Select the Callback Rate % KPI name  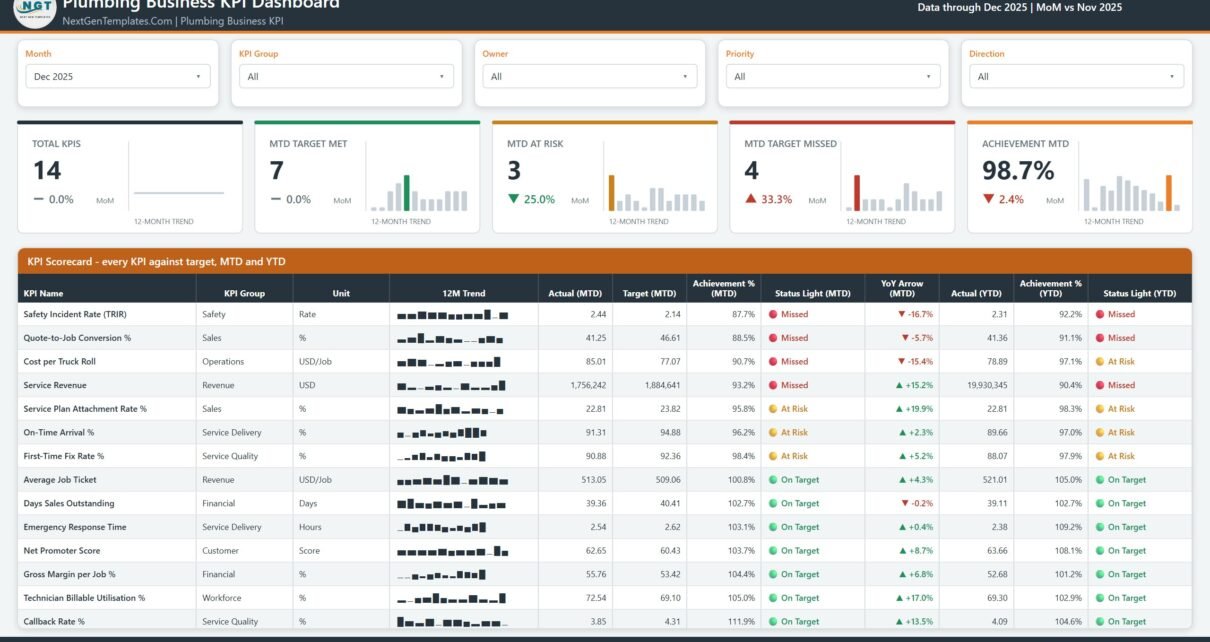coord(54,622)
